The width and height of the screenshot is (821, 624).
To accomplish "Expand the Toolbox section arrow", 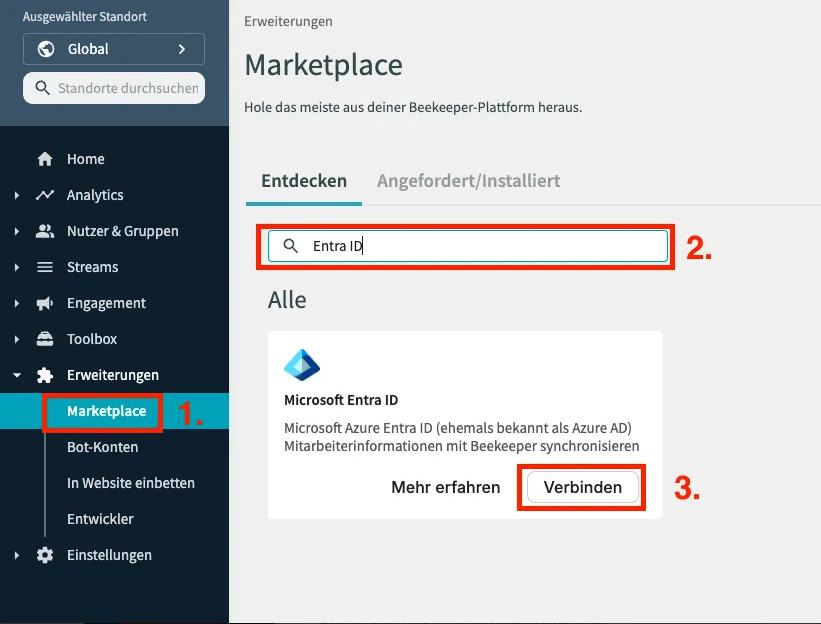I will pos(17,339).
